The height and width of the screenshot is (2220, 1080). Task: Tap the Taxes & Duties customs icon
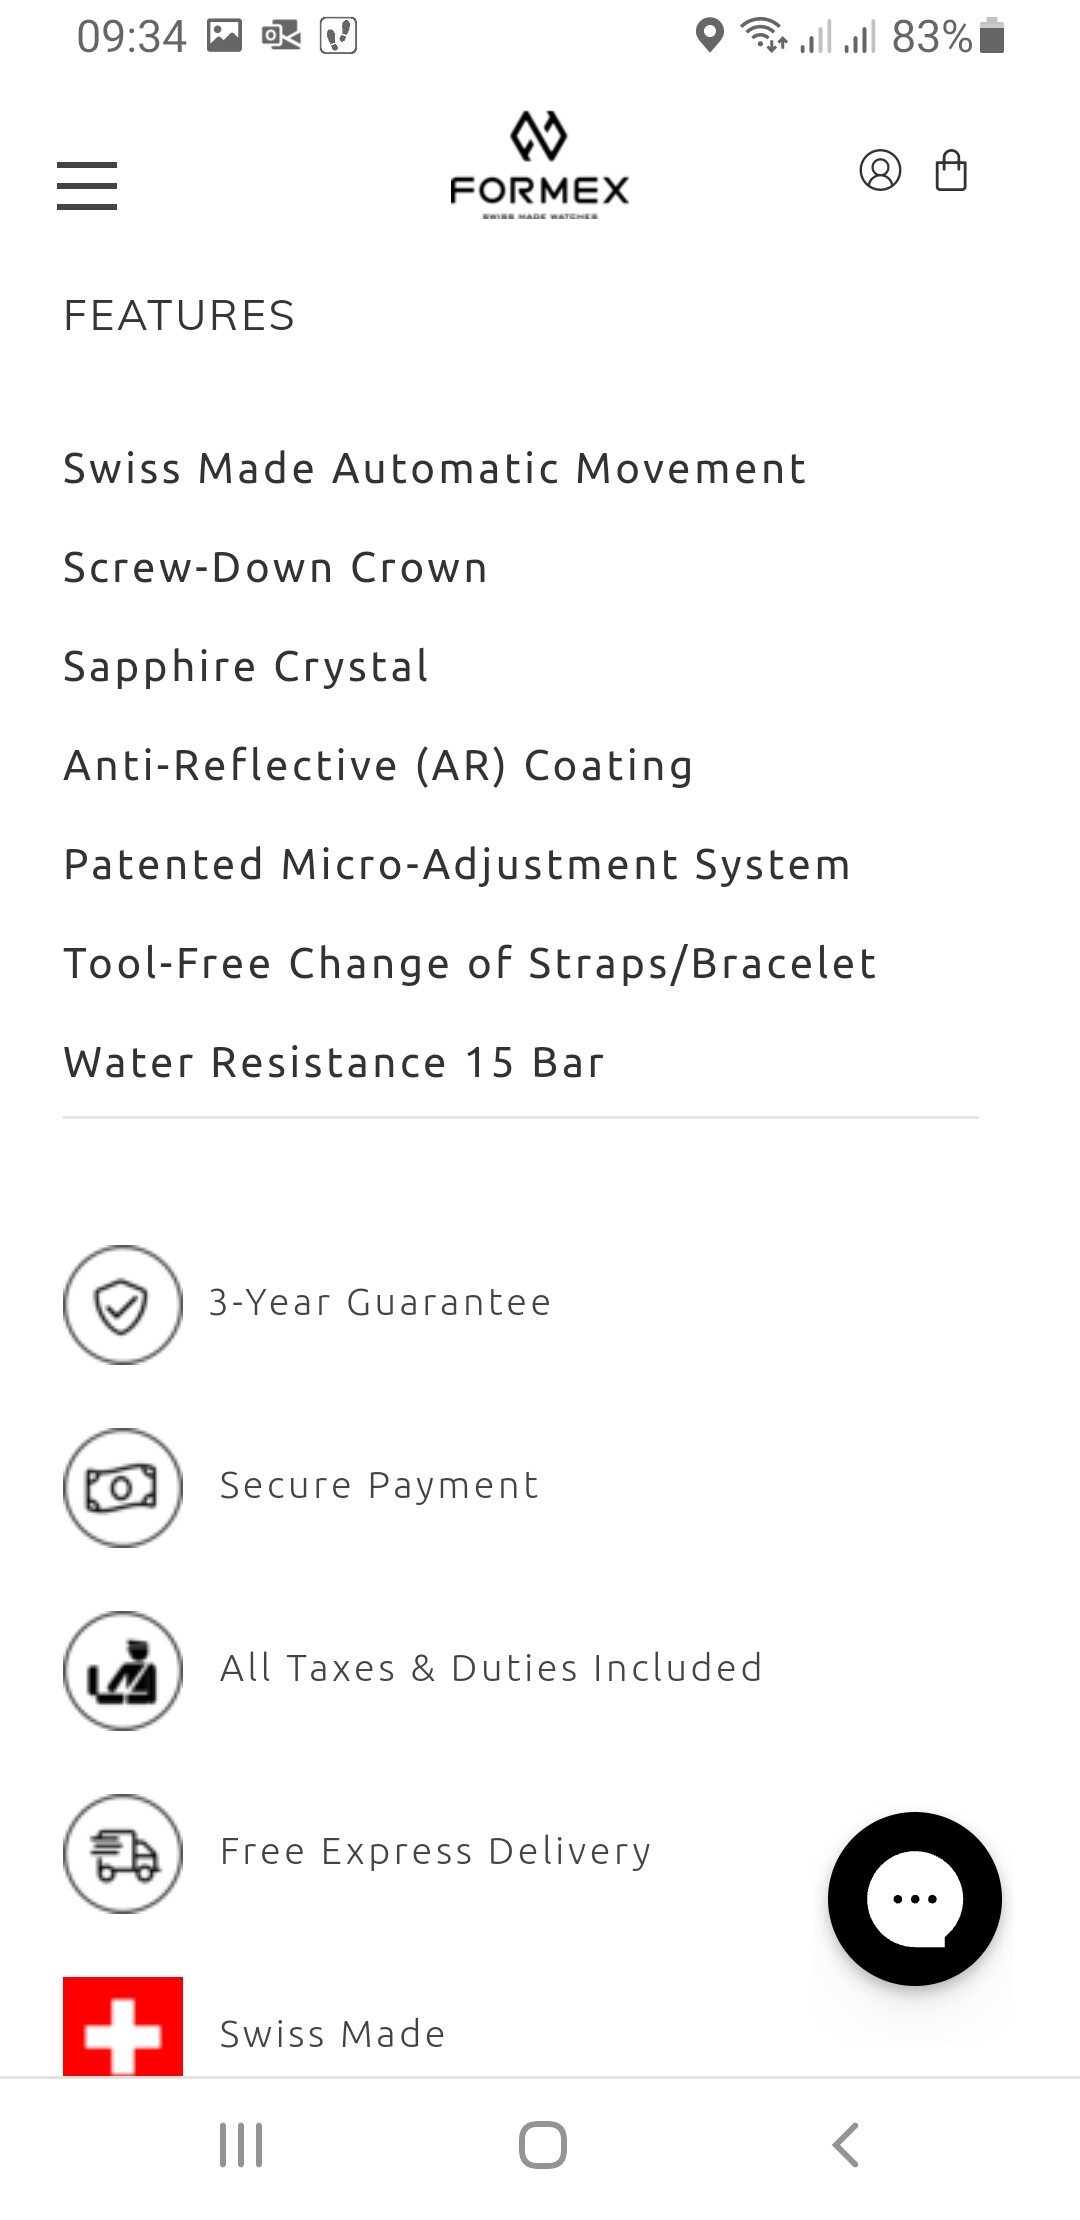coord(123,1670)
